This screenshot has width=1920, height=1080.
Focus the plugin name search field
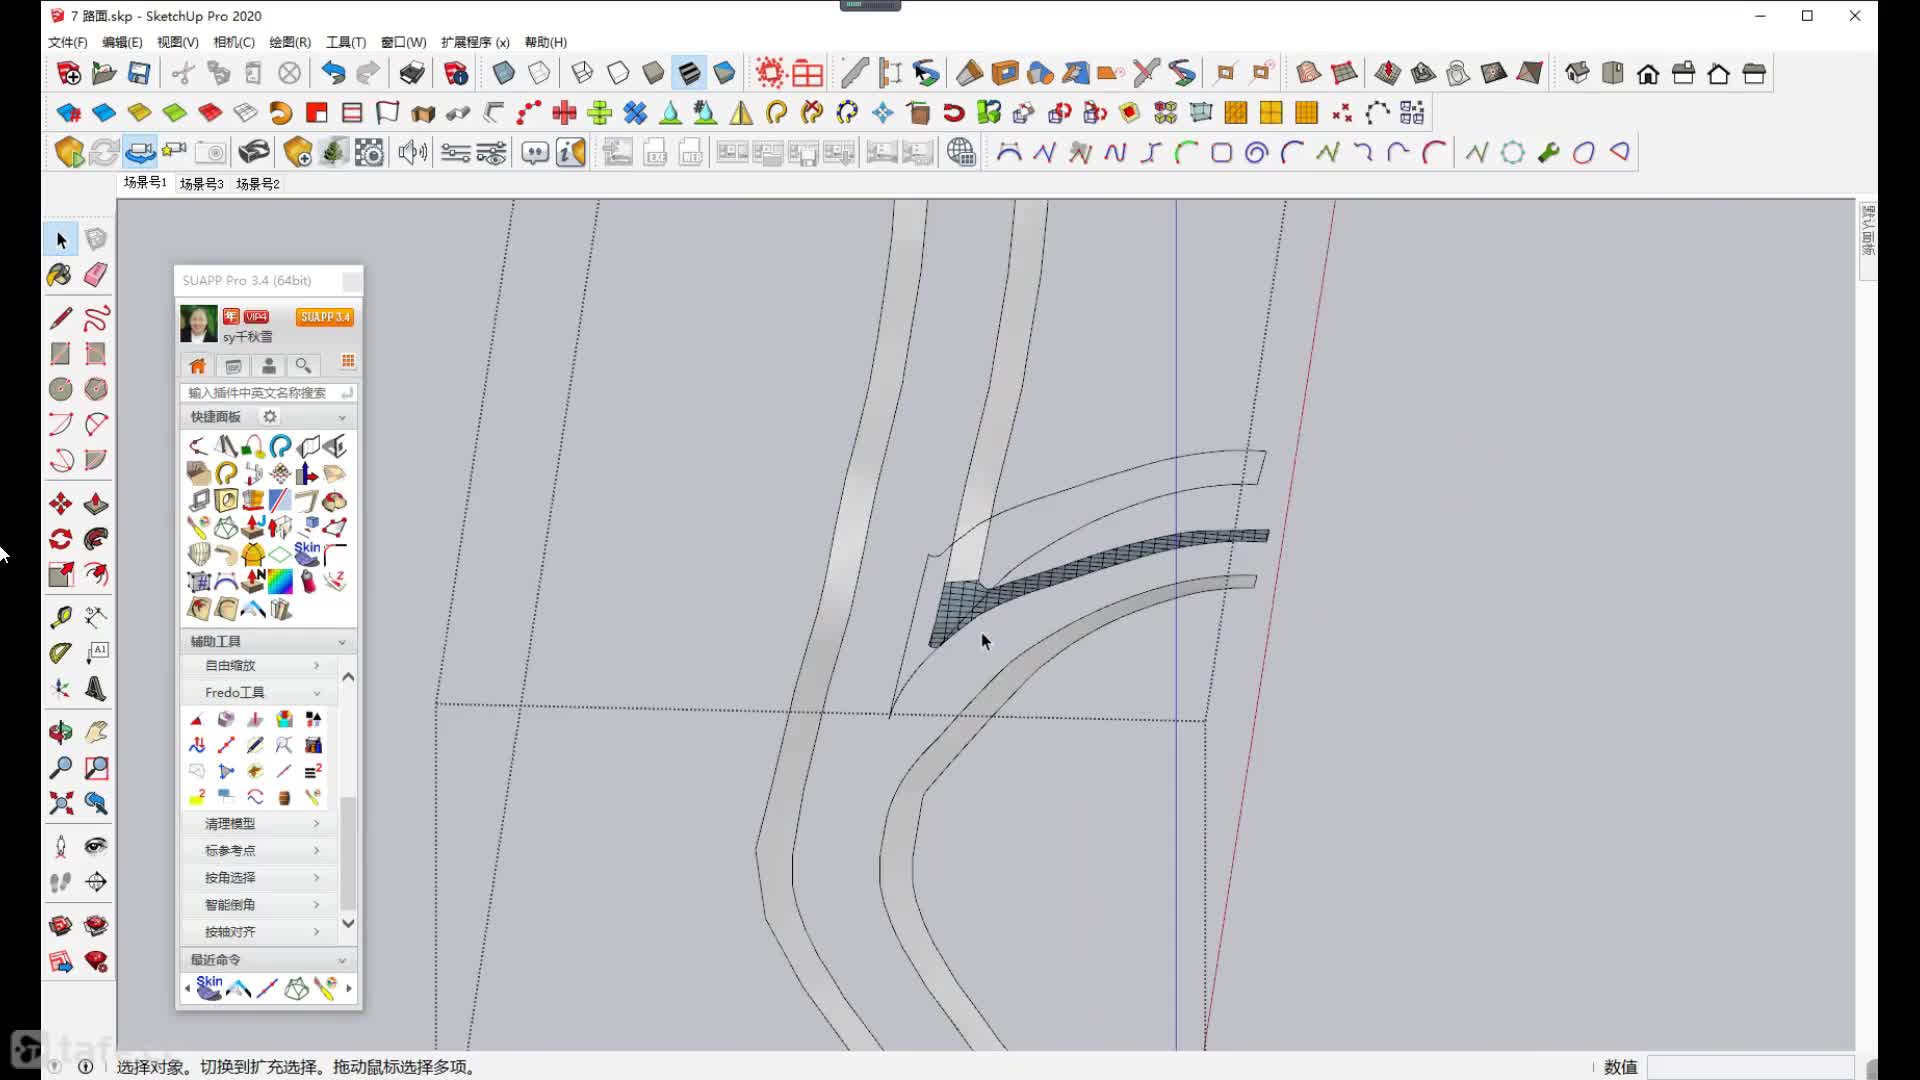(x=268, y=393)
